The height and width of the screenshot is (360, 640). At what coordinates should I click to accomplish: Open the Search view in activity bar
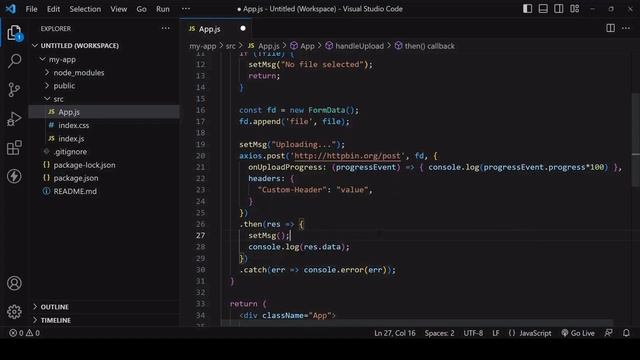(x=14, y=61)
